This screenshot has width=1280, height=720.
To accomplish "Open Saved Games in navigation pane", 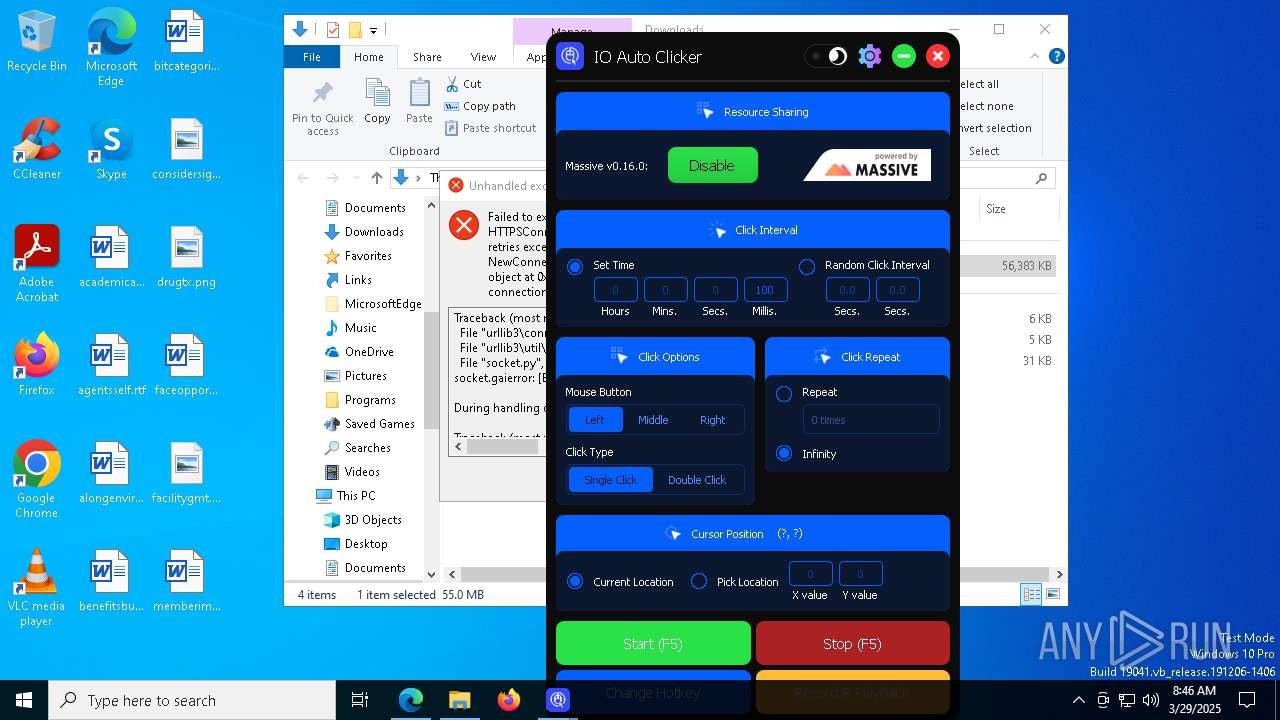I will [x=369, y=424].
